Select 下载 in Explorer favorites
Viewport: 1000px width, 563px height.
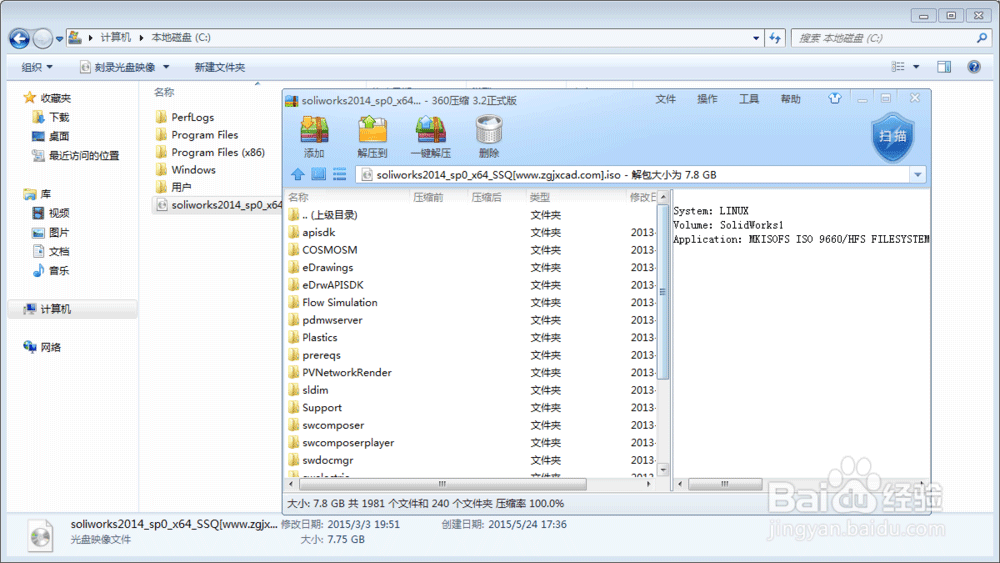[51, 117]
